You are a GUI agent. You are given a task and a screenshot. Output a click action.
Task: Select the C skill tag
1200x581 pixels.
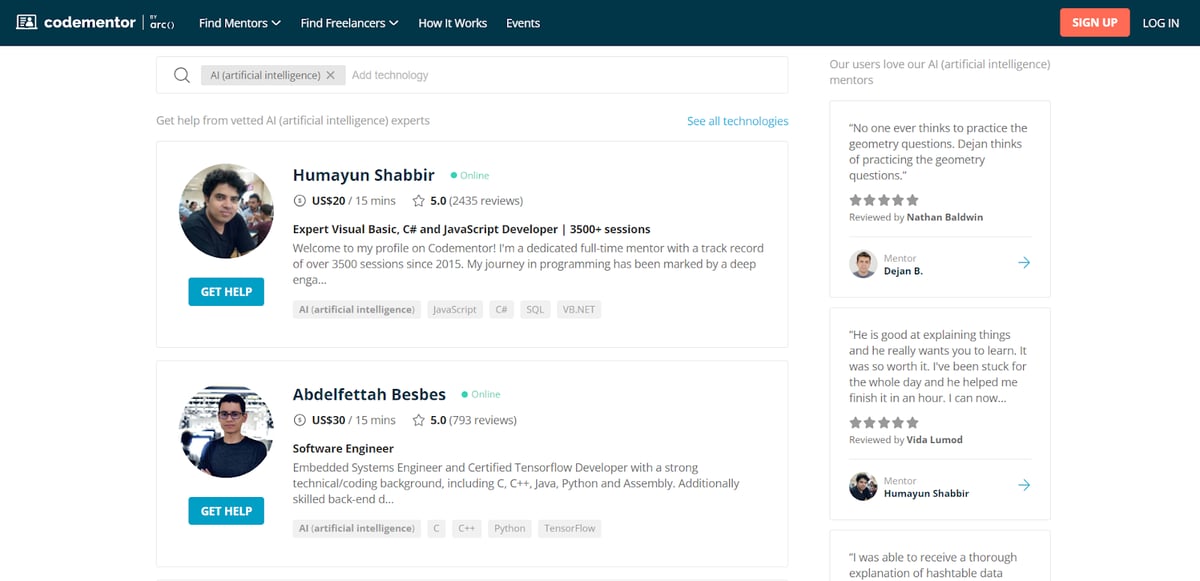(x=436, y=528)
